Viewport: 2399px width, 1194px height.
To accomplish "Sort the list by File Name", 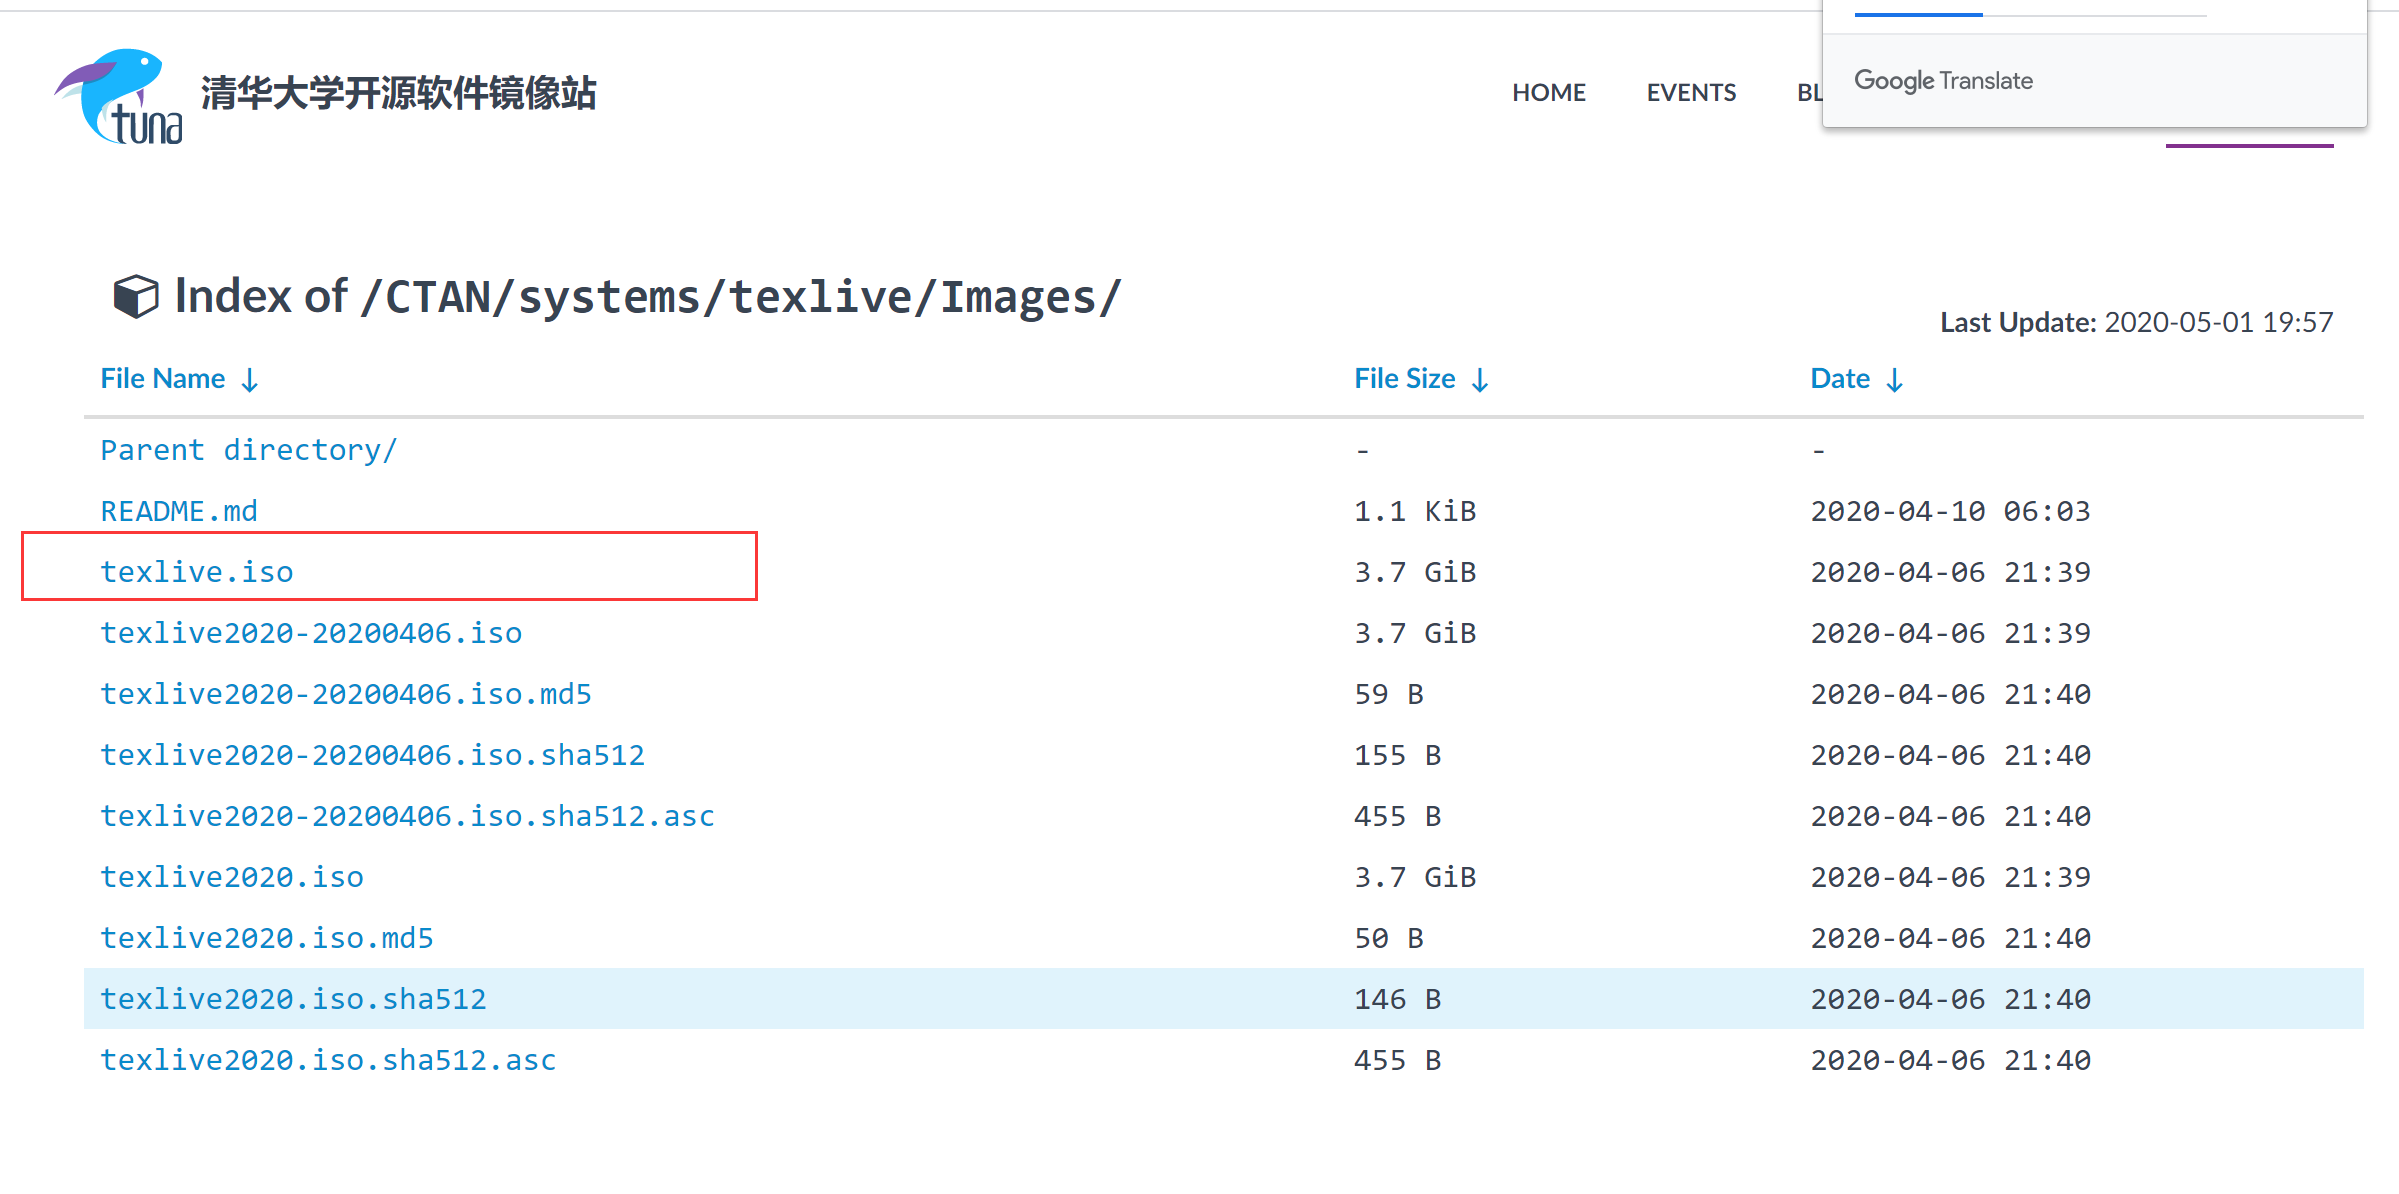I will click(x=163, y=379).
